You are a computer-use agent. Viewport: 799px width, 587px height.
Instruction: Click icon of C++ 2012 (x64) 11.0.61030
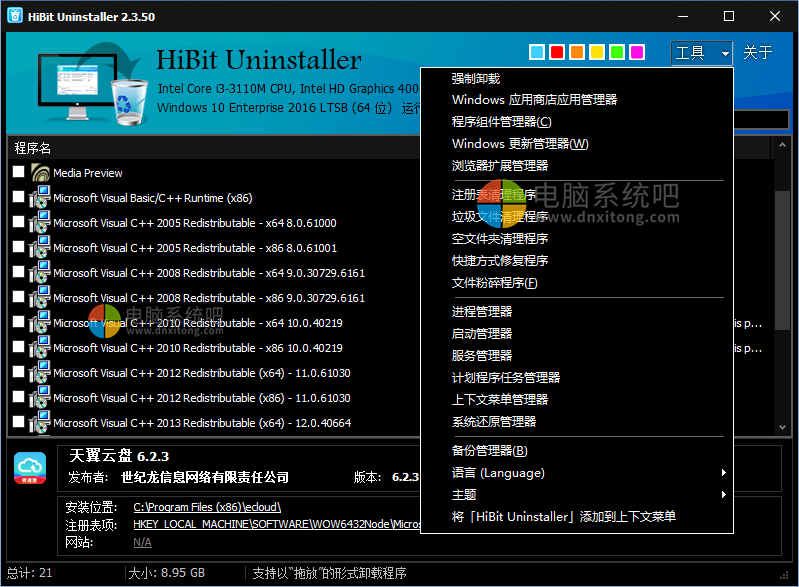click(x=40, y=372)
